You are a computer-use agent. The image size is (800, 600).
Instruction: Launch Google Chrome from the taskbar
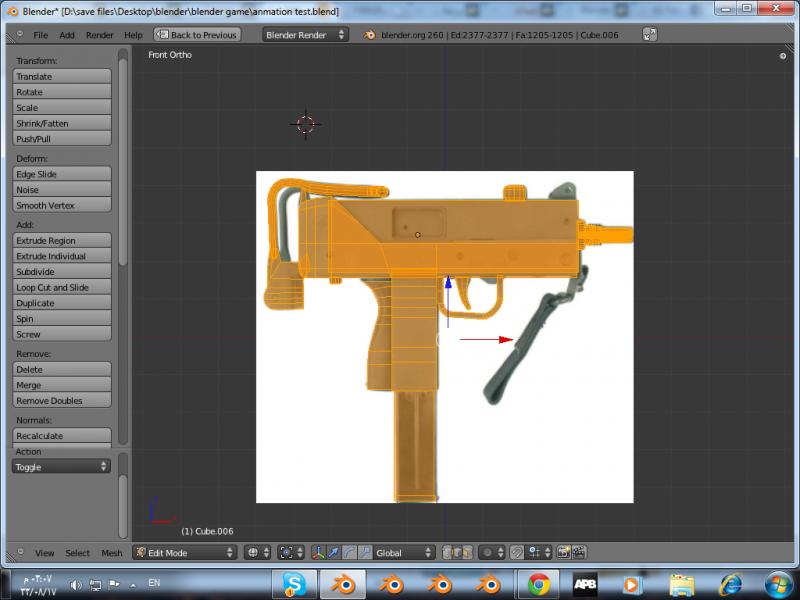tap(539, 584)
